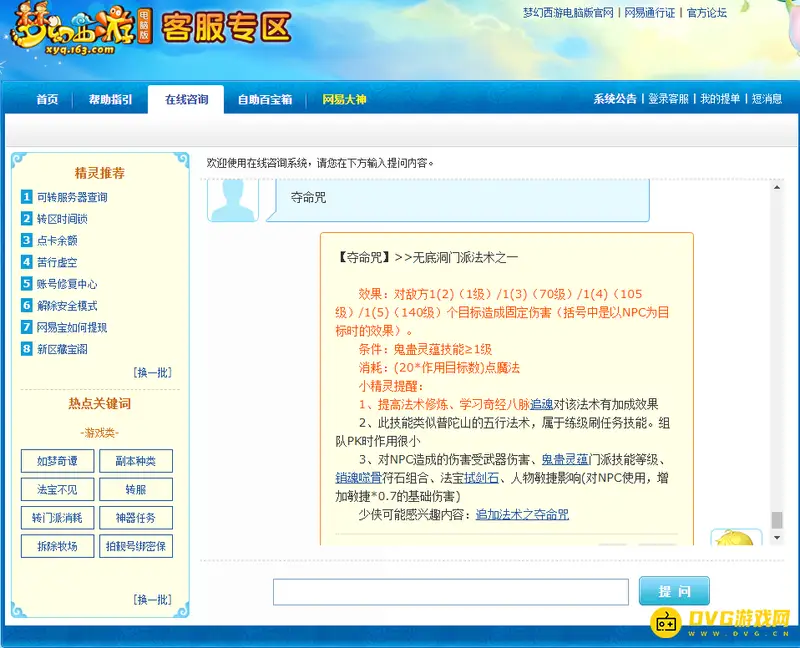
Task: Open 短消息 link
Action: pos(767,98)
